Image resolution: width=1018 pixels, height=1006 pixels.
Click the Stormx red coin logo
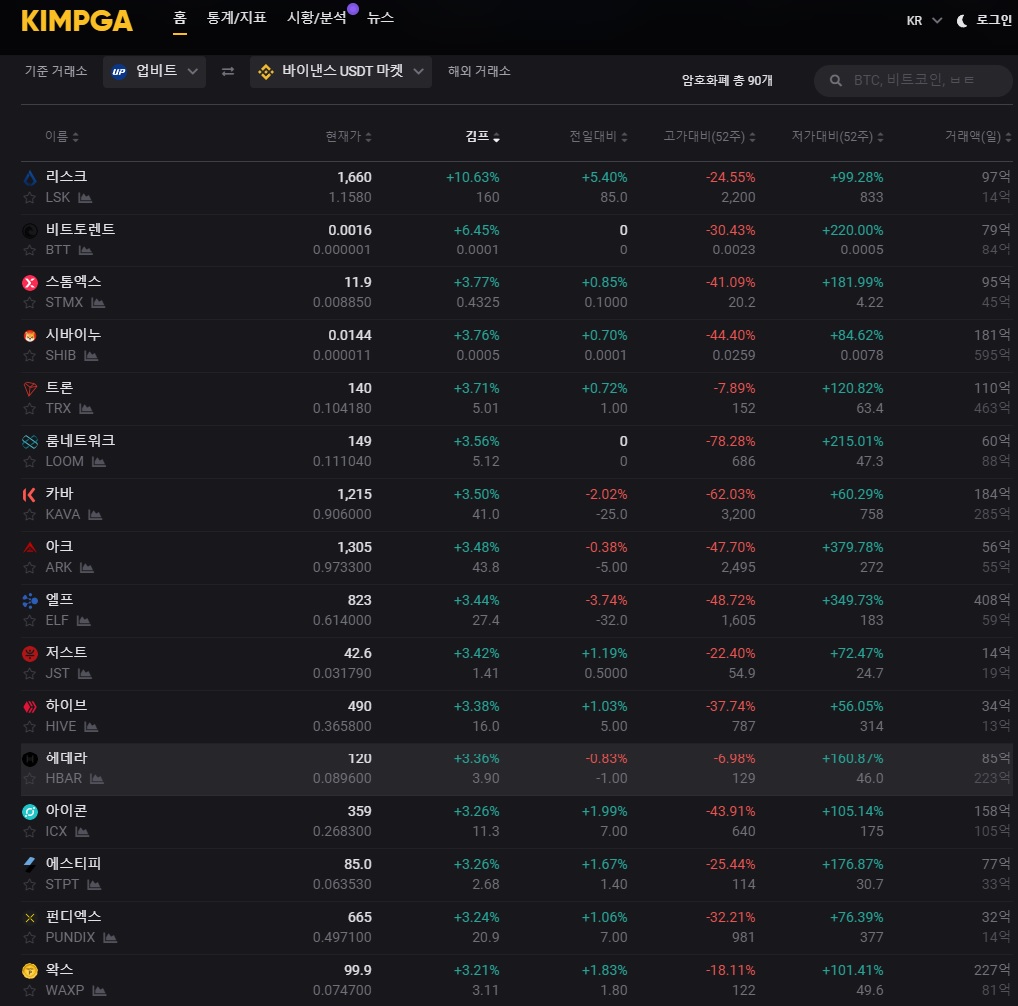tap(30, 283)
